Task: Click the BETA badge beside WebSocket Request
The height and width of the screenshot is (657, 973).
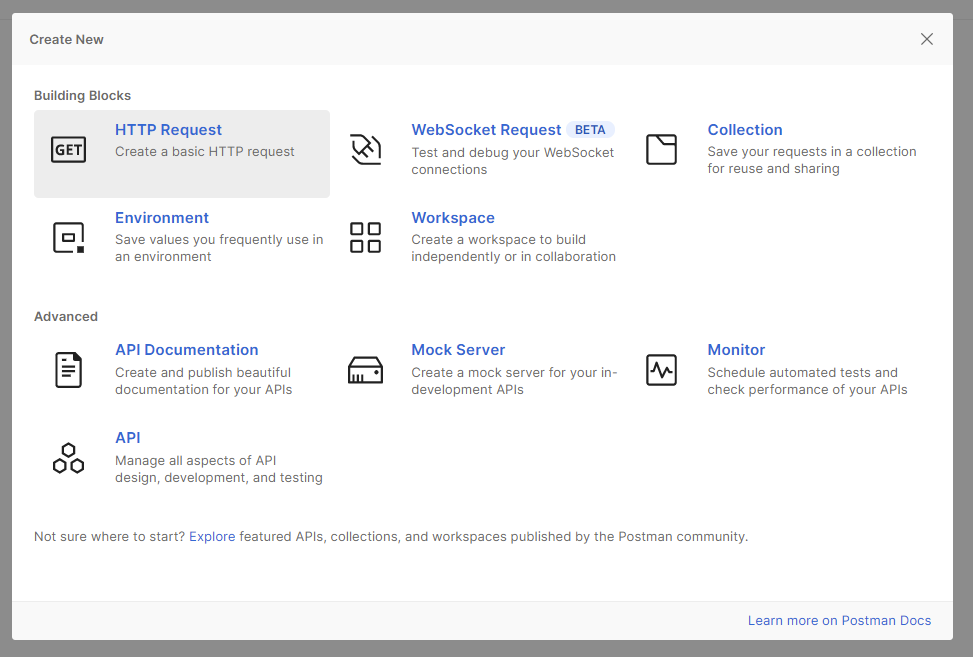Action: pos(590,130)
